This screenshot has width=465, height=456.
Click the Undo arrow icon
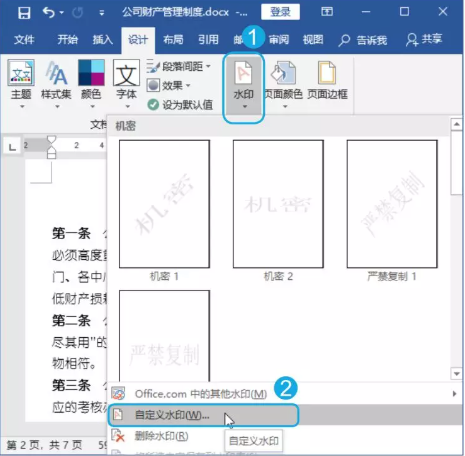[49, 13]
